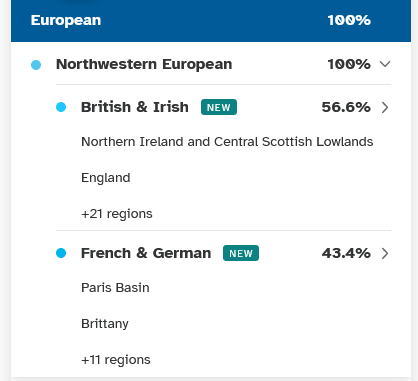
Task: Click the 56.6% British & Irish percentage
Action: click(x=346, y=107)
